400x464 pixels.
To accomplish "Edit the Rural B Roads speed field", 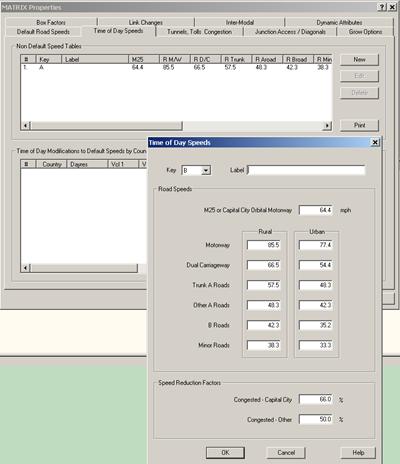I will point(264,325).
